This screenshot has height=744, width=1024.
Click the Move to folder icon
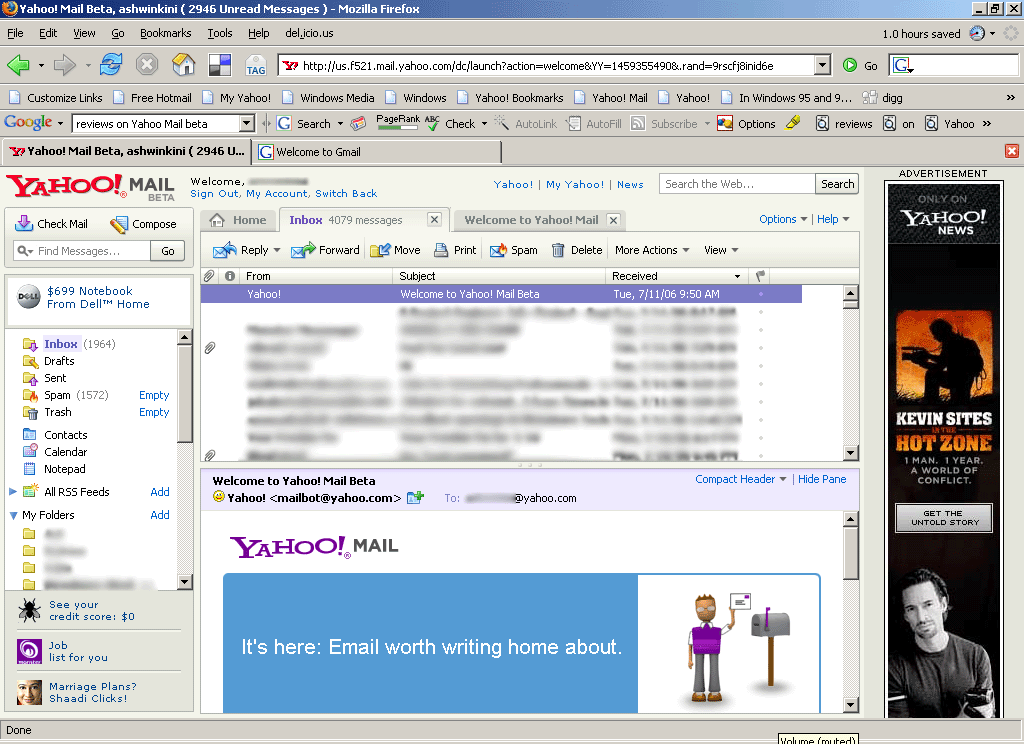380,250
